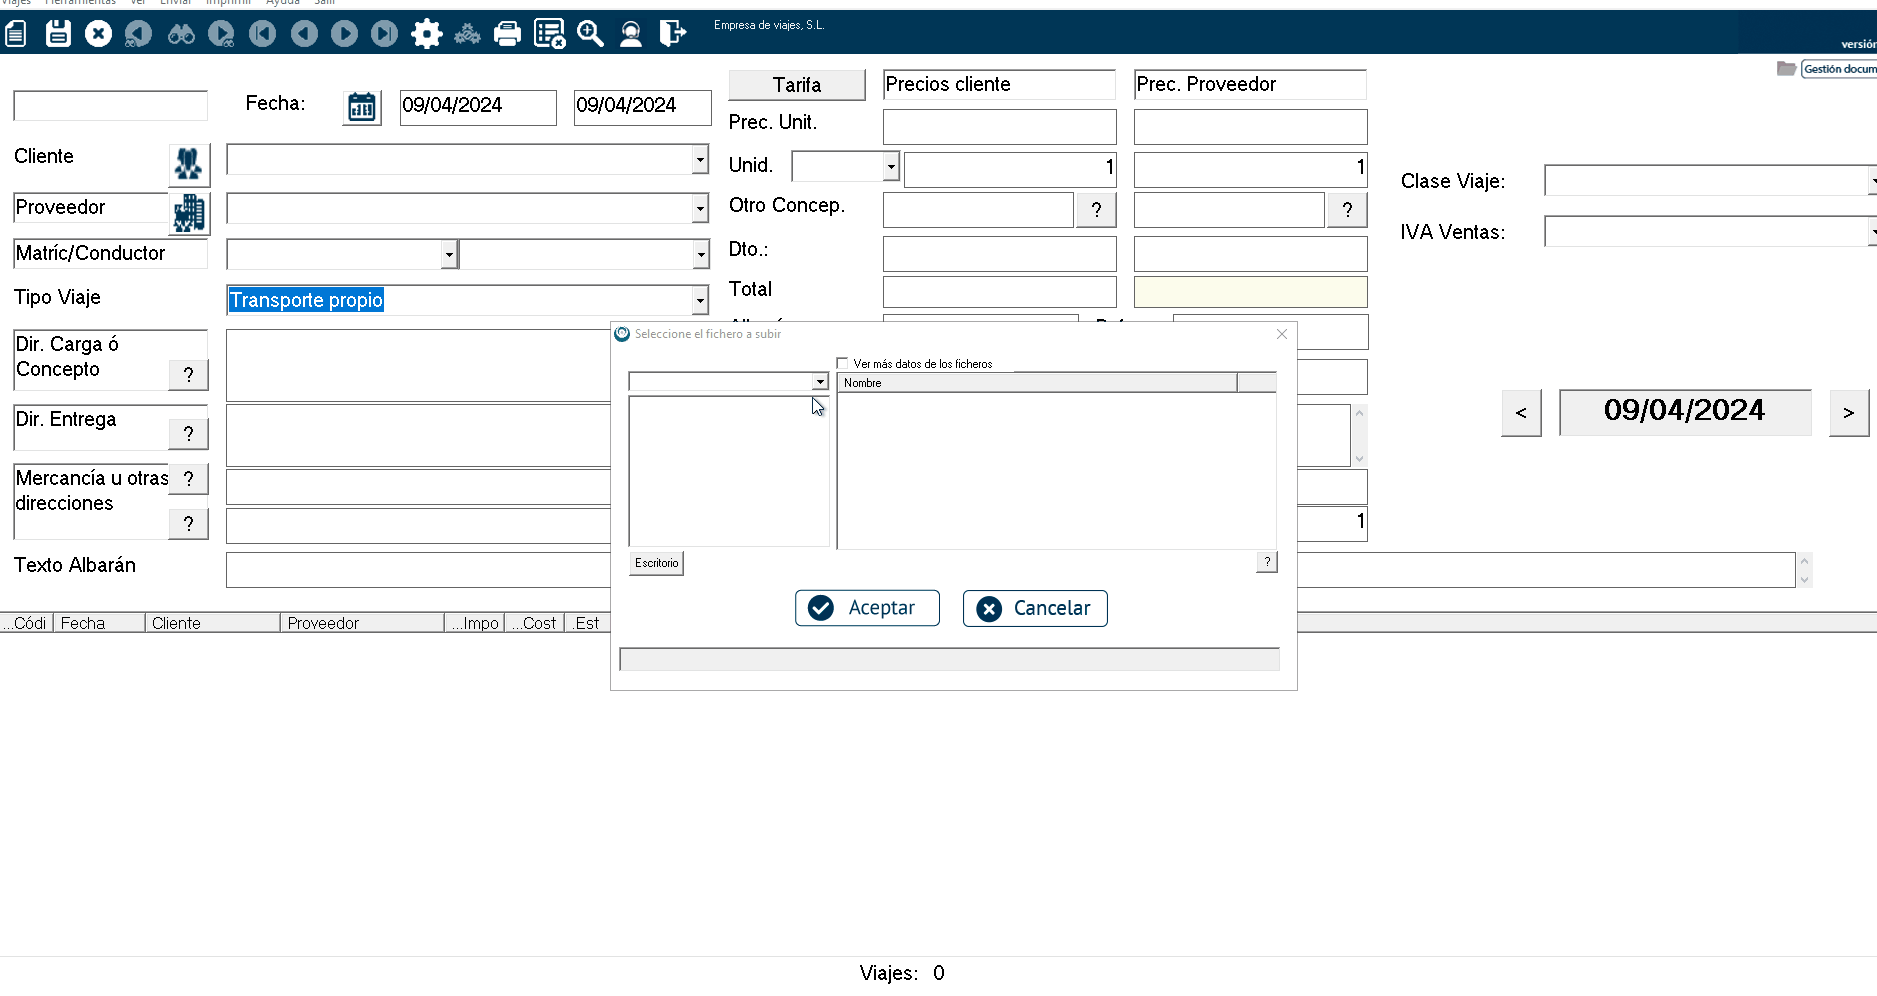Viewport: 1877px width, 996px height.
Task: Enable 'Ver más datos de los ficheros' checkbox
Action: pos(842,364)
